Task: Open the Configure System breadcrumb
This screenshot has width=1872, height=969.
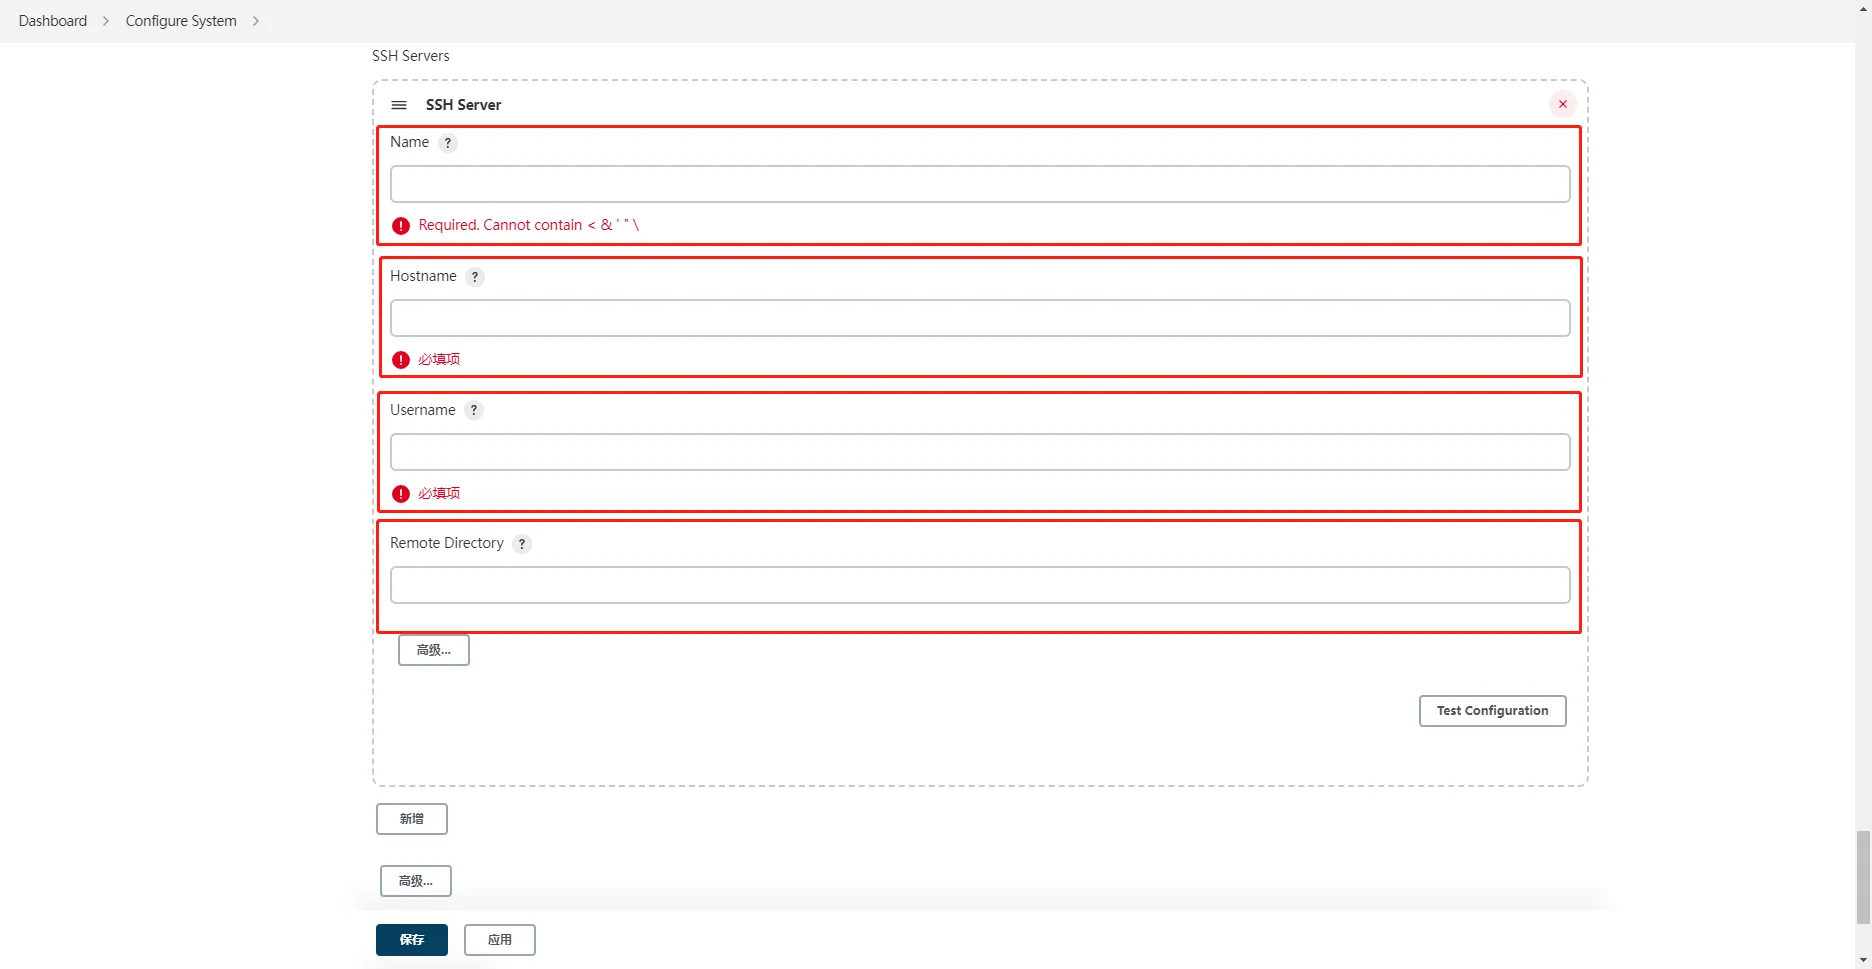Action: (181, 21)
